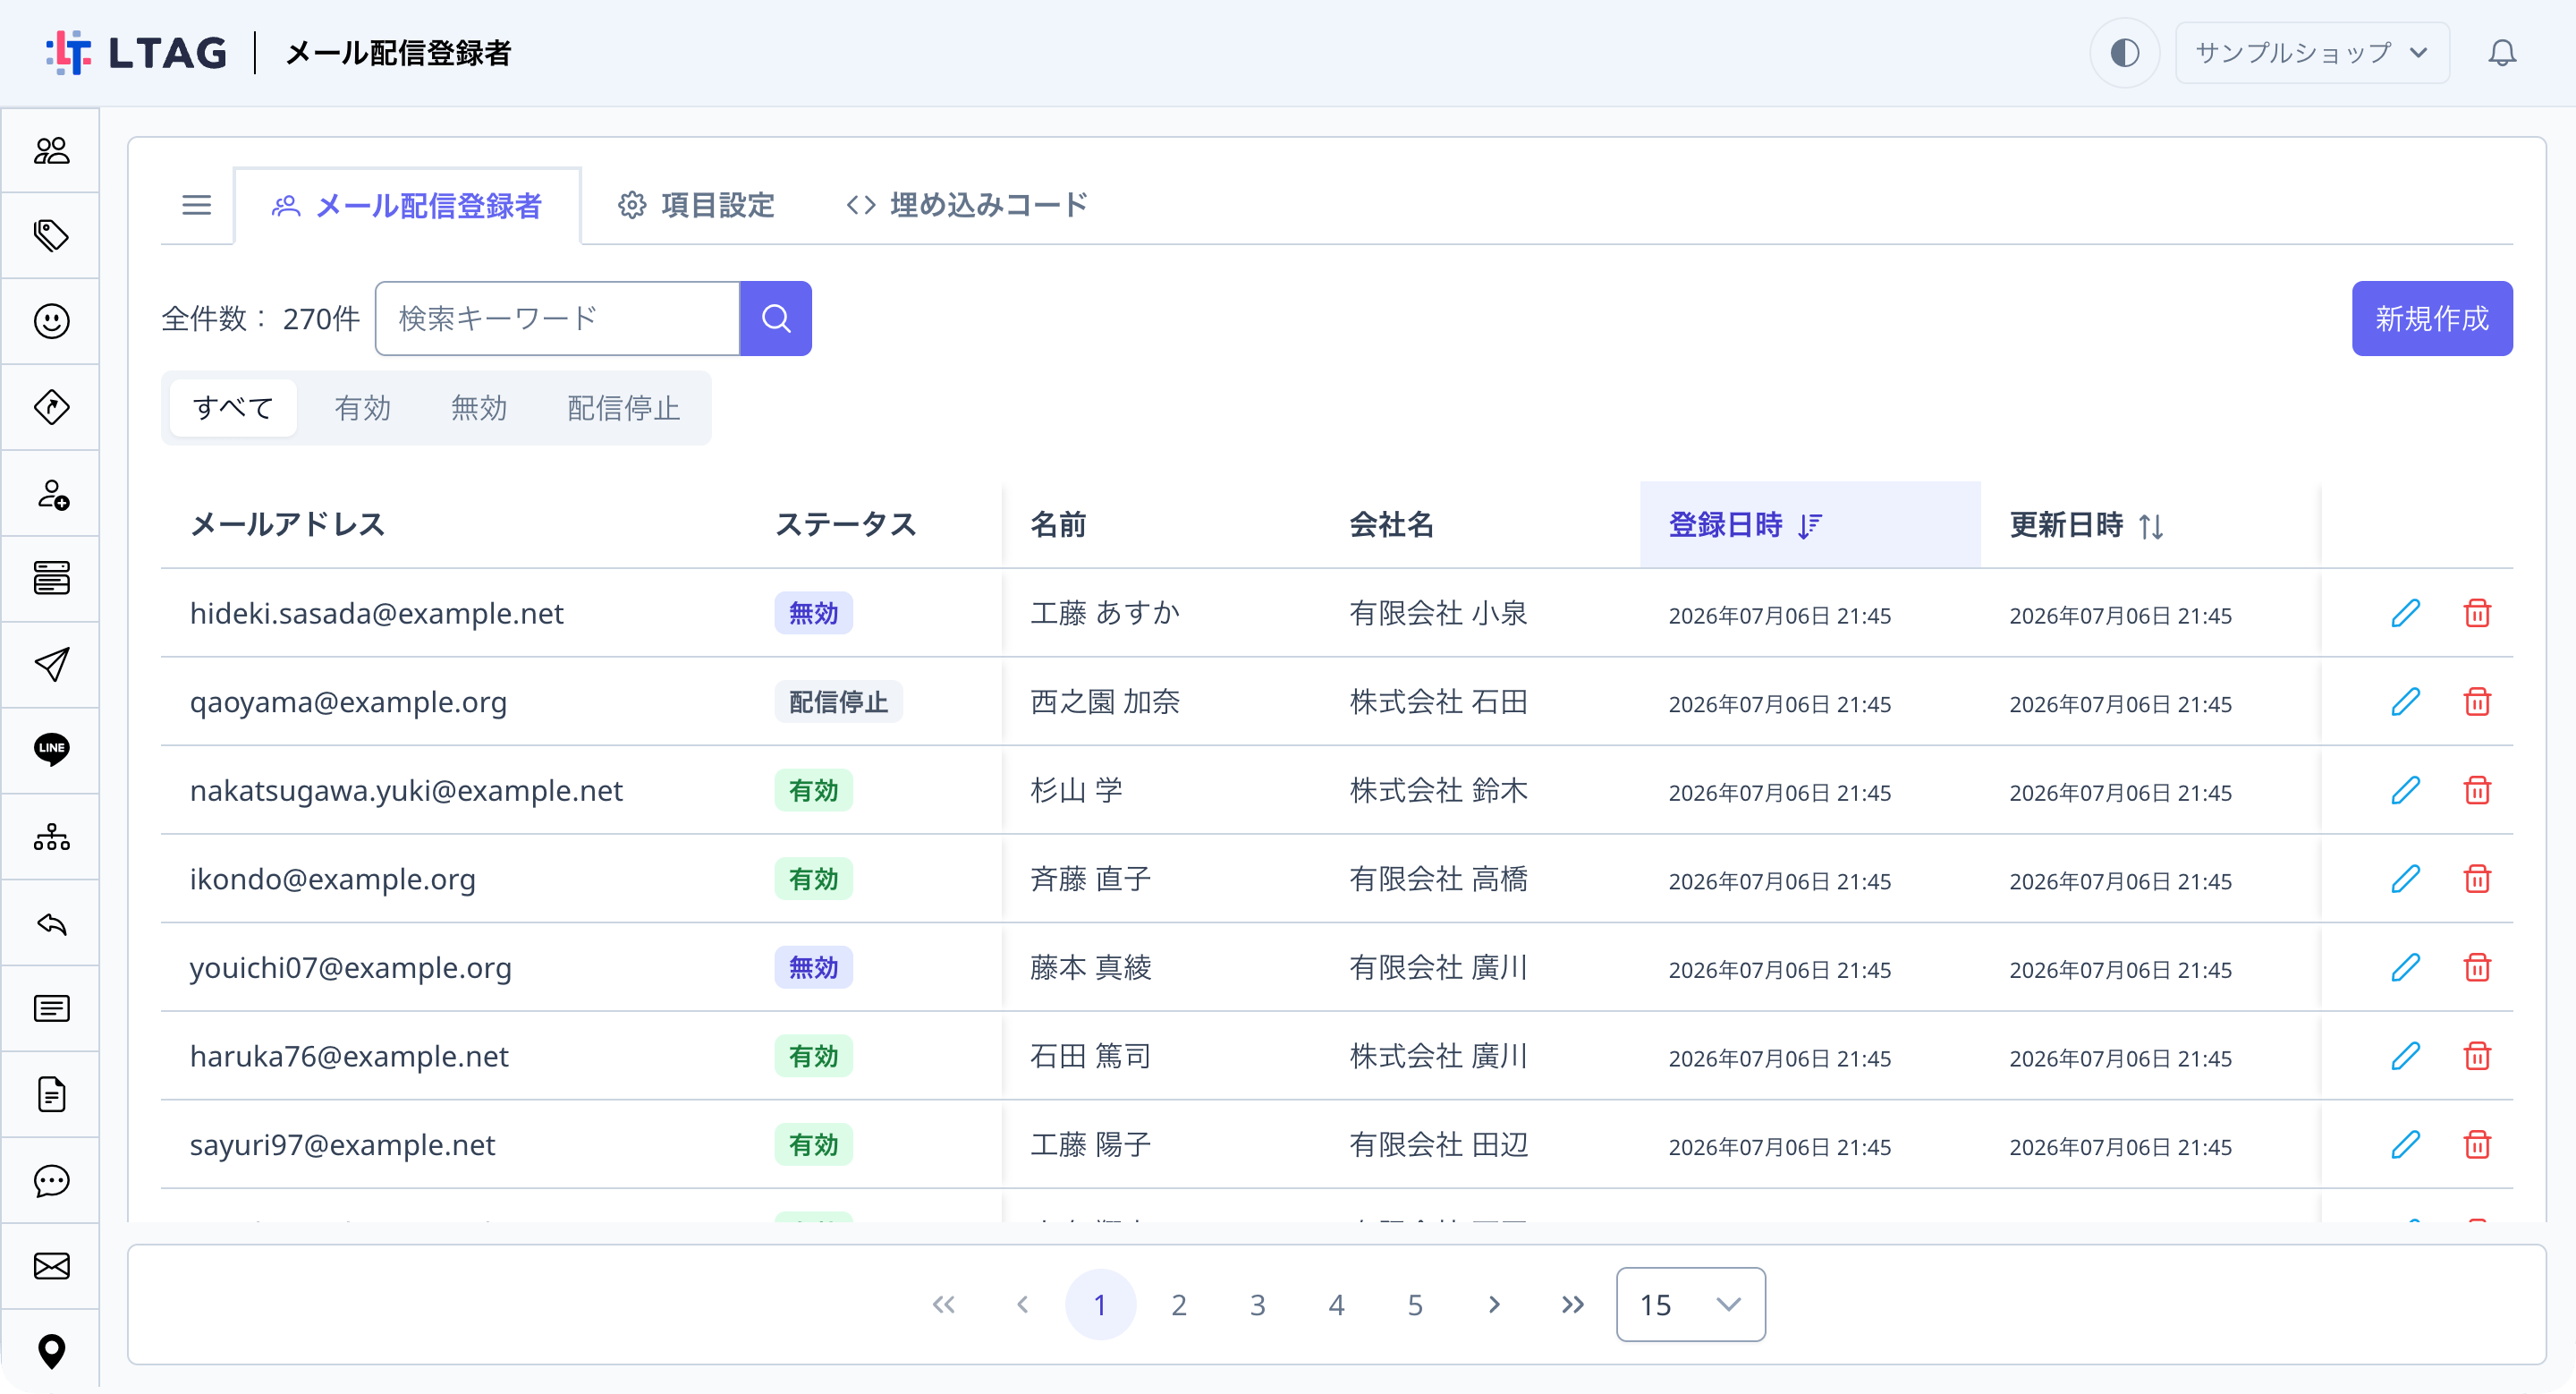Image resolution: width=2576 pixels, height=1394 pixels.
Task: Sort by 更新日時 column
Action: click(2149, 525)
